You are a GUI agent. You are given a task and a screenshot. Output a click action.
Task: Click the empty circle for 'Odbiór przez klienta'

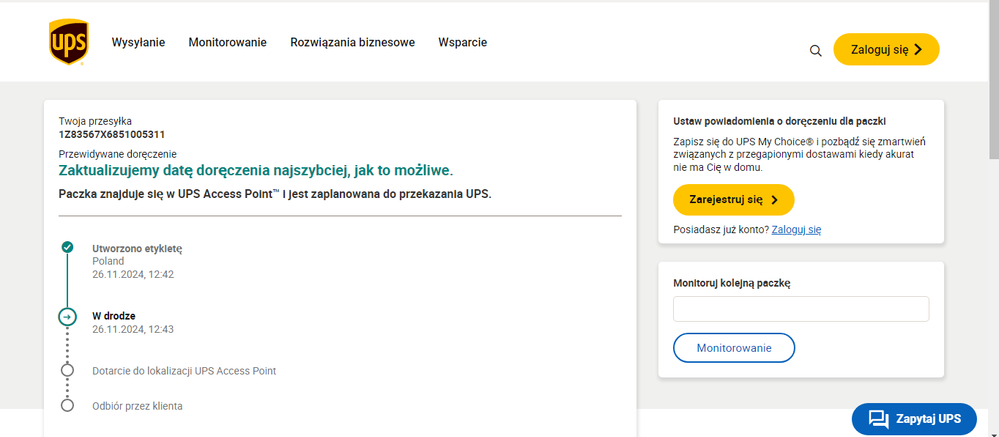(67, 405)
